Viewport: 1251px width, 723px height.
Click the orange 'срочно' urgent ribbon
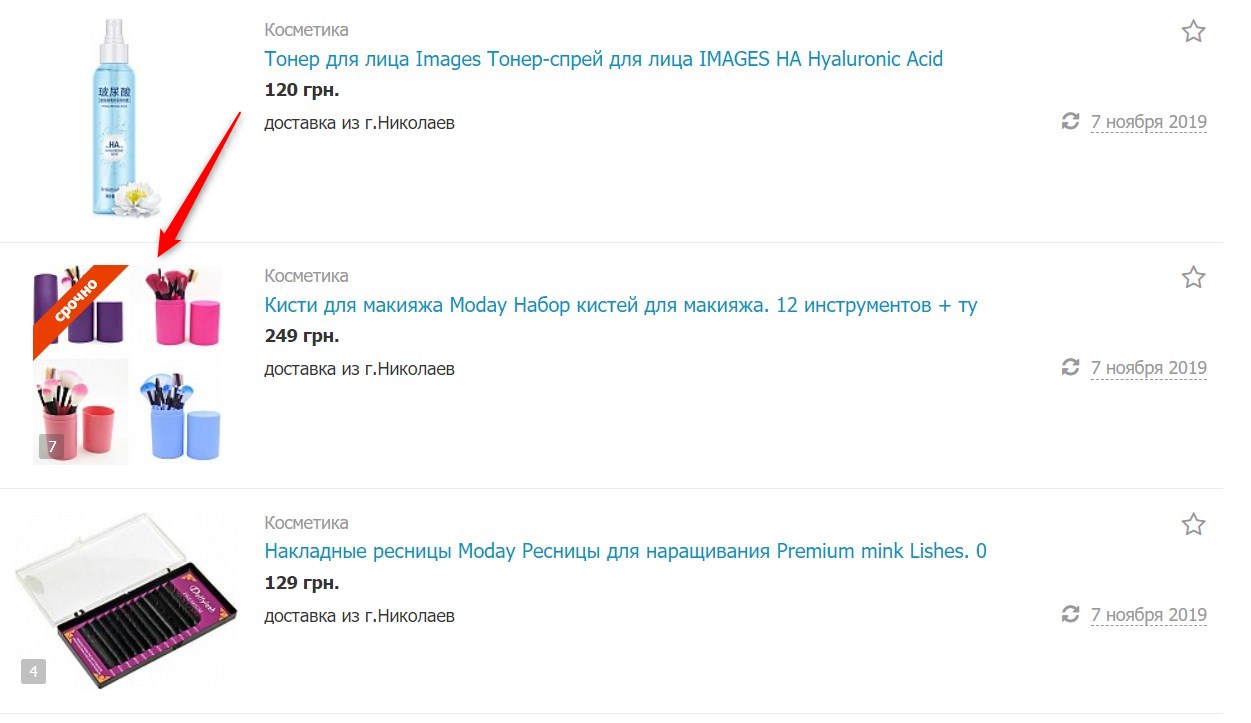76,306
